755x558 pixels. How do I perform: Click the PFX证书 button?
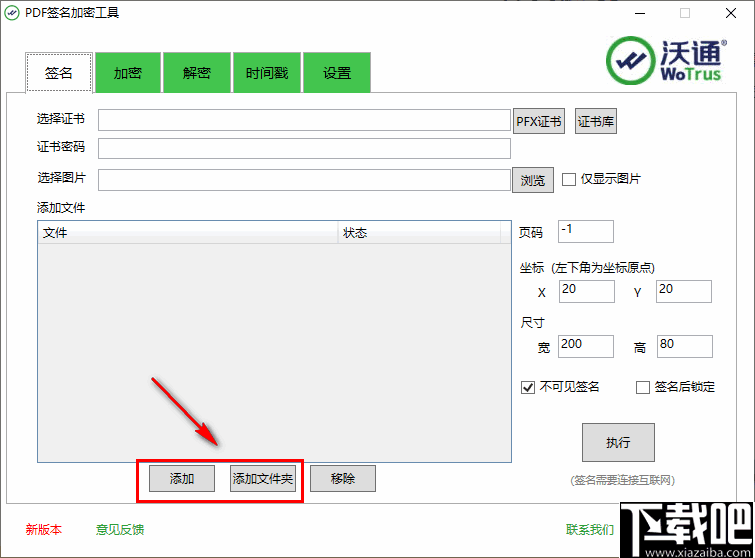coord(539,121)
